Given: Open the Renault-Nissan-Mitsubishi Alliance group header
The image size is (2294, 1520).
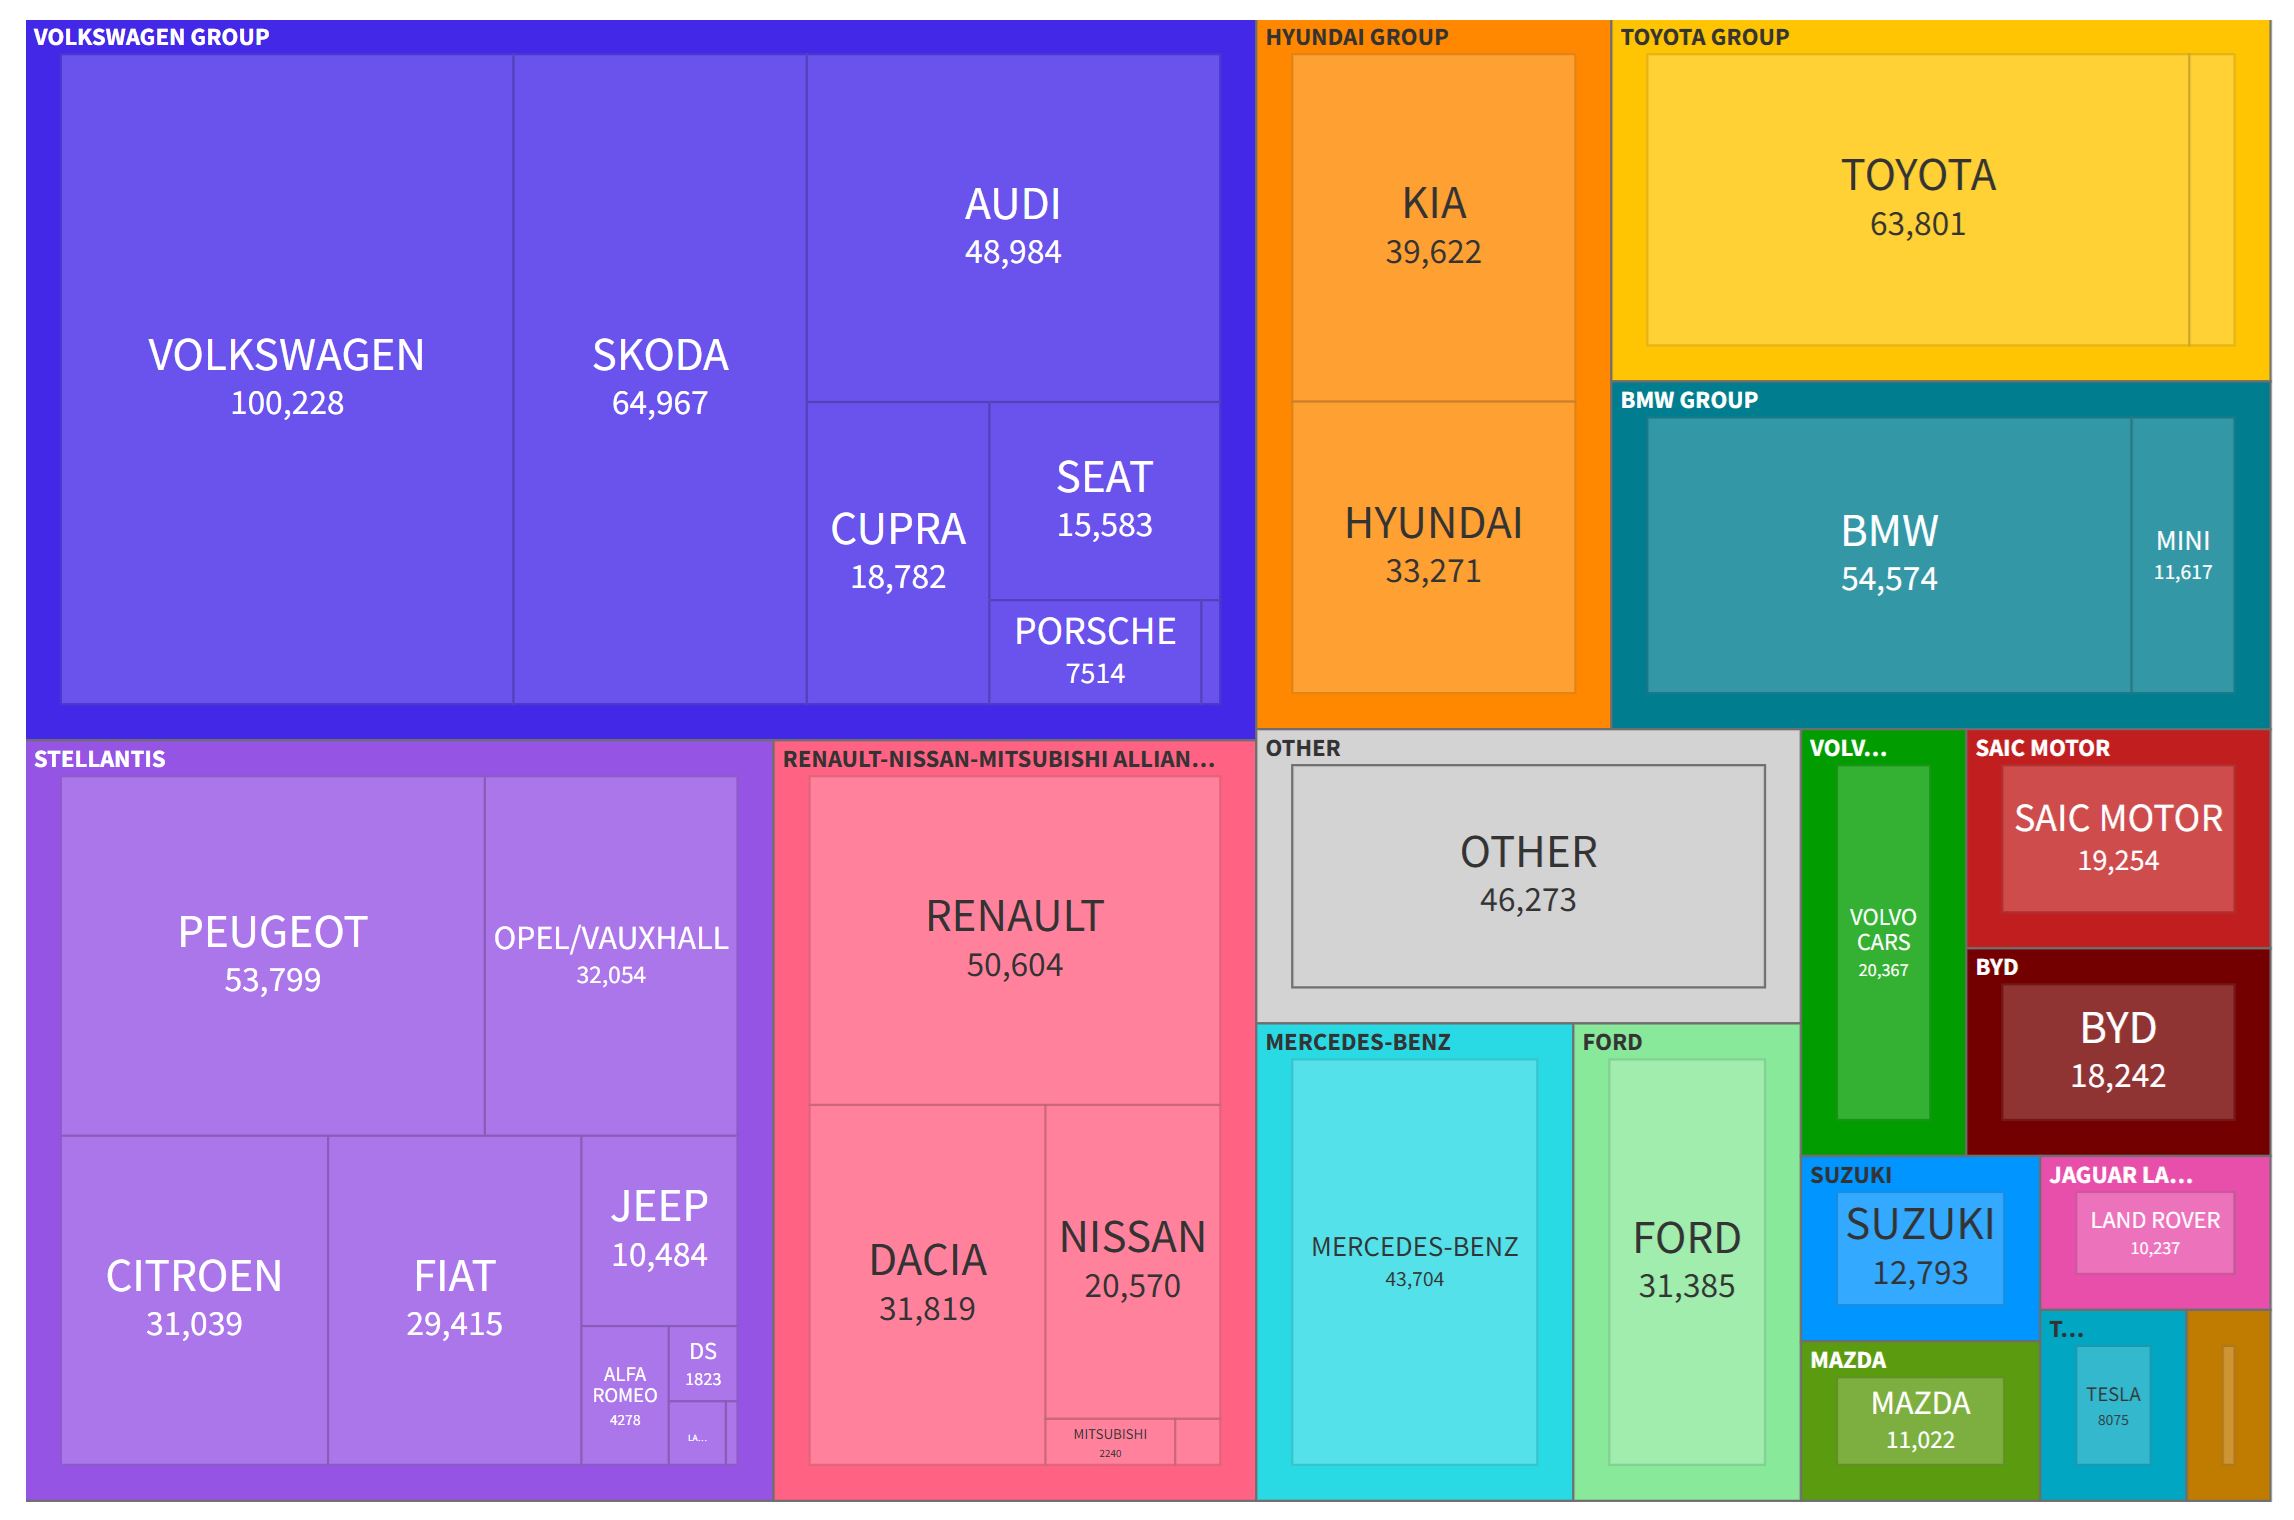Looking at the screenshot, I should (998, 759).
